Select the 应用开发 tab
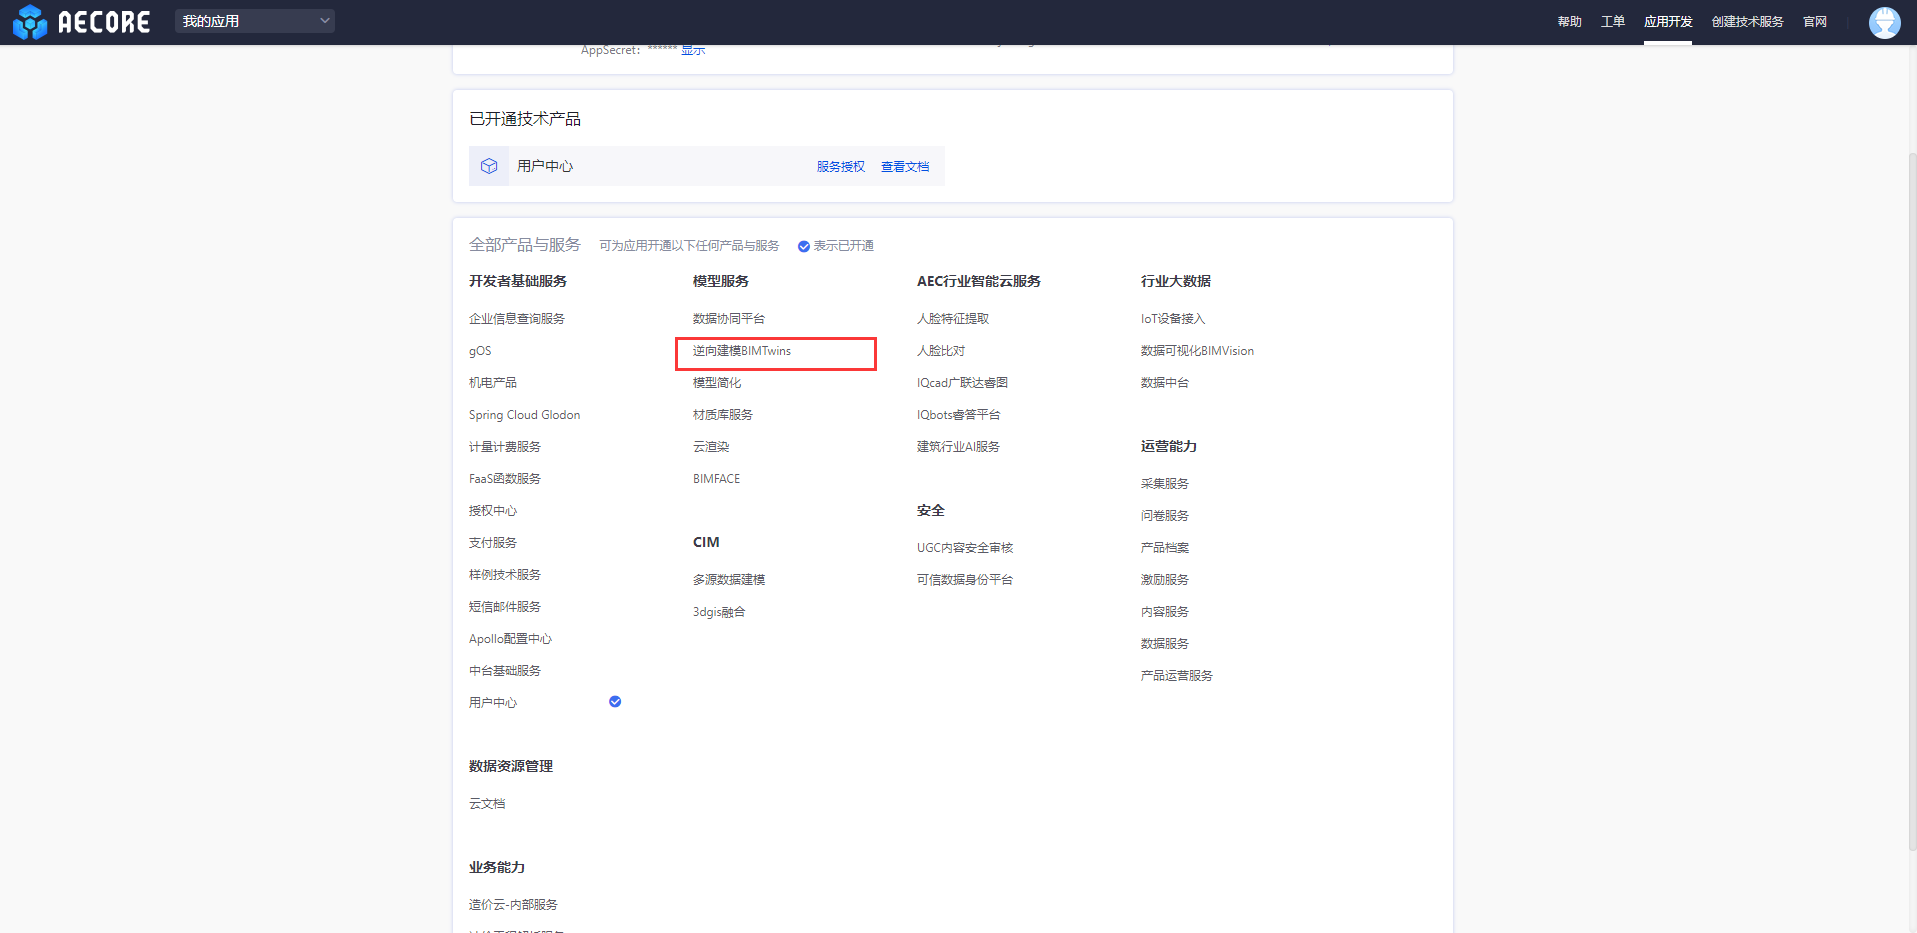 click(x=1667, y=22)
